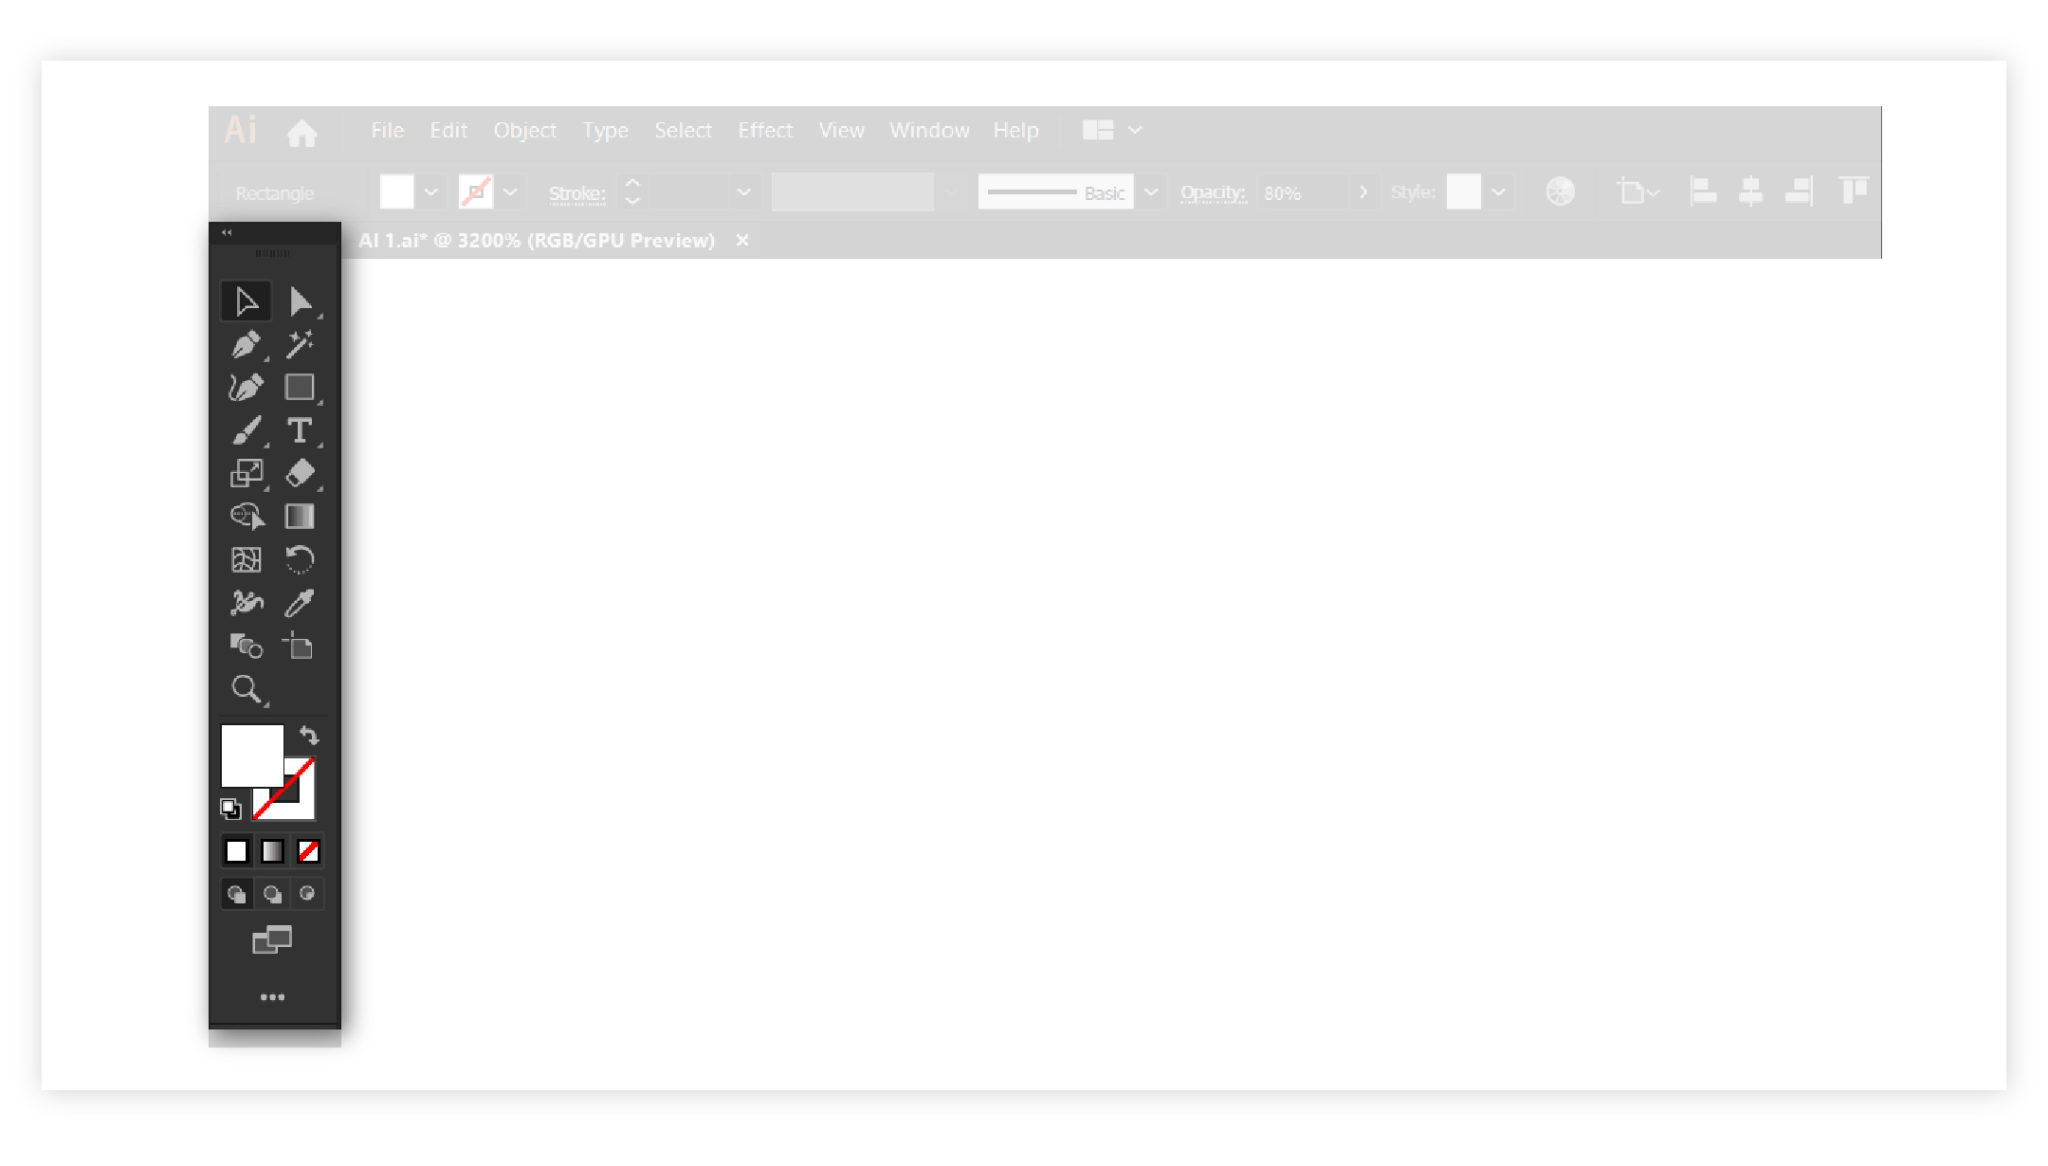This screenshot has height=1166, width=2048.
Task: Open the Effect menu
Action: coord(764,129)
